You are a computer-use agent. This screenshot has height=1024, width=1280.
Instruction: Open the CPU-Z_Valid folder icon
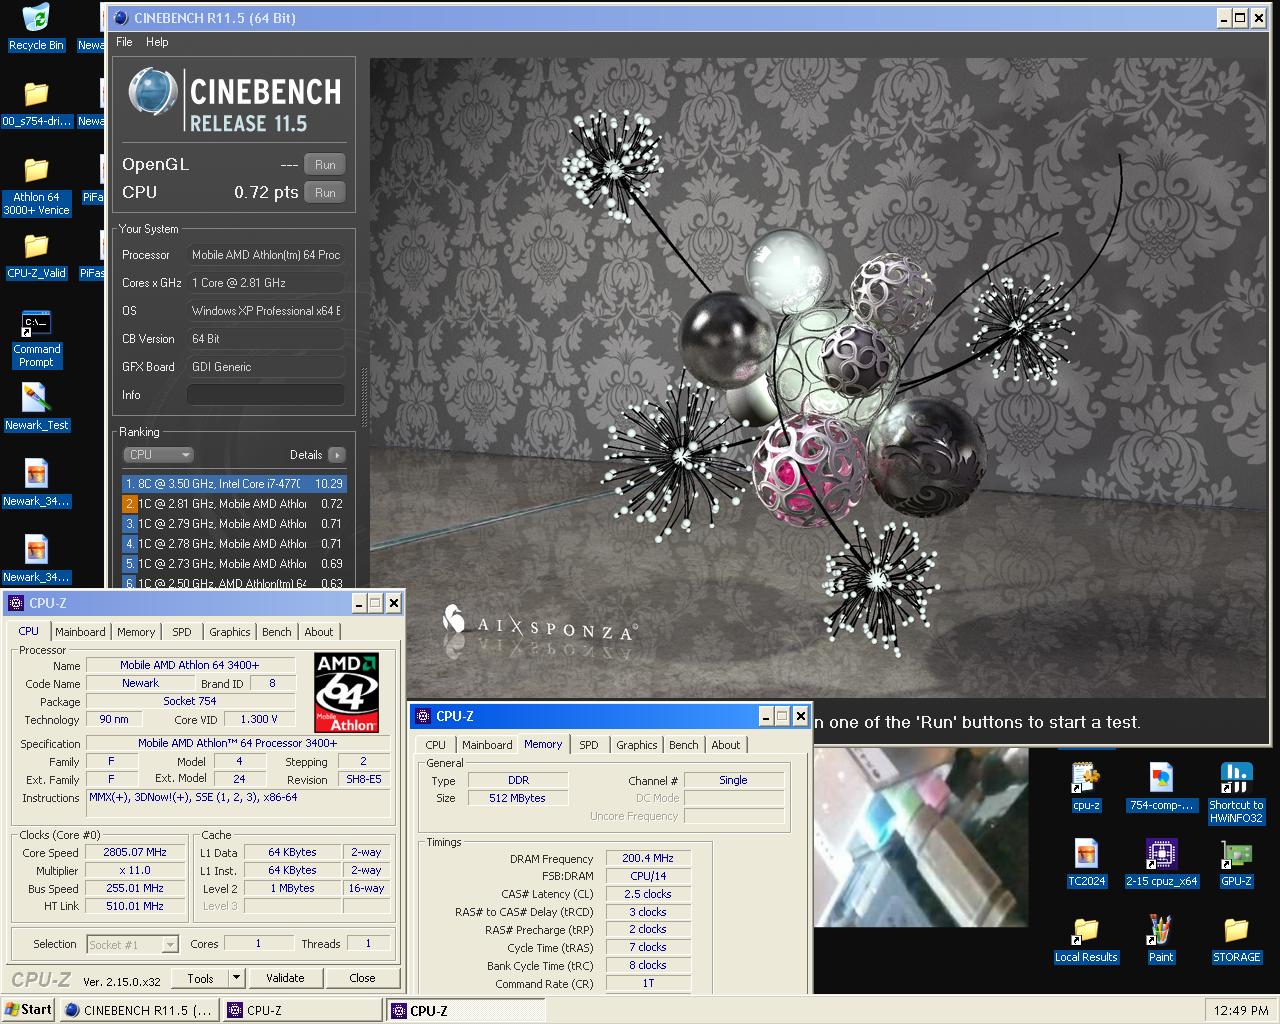pyautogui.click(x=36, y=256)
